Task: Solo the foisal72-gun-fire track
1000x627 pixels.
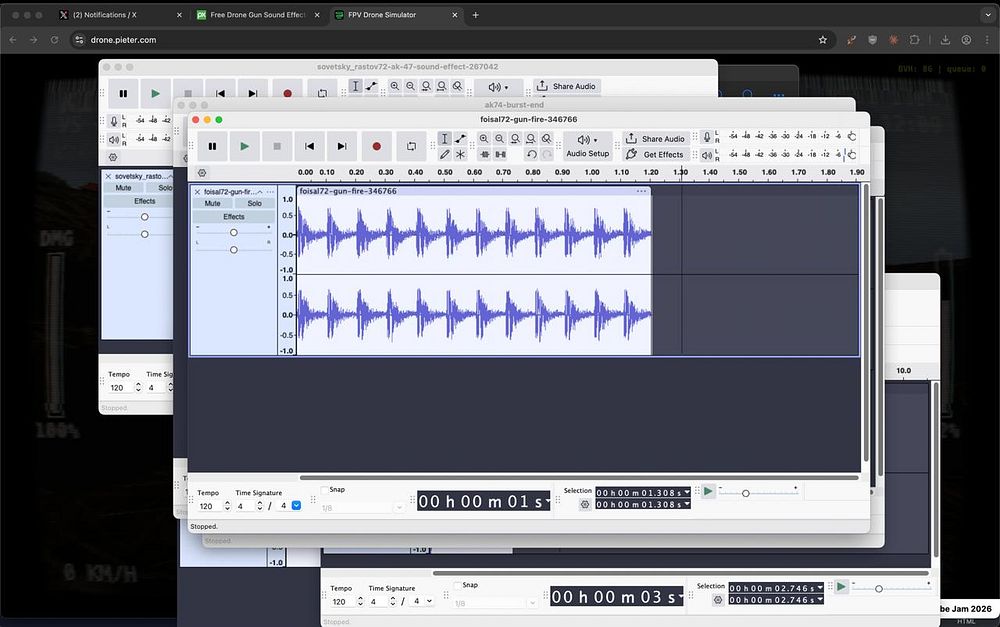Action: click(x=254, y=203)
